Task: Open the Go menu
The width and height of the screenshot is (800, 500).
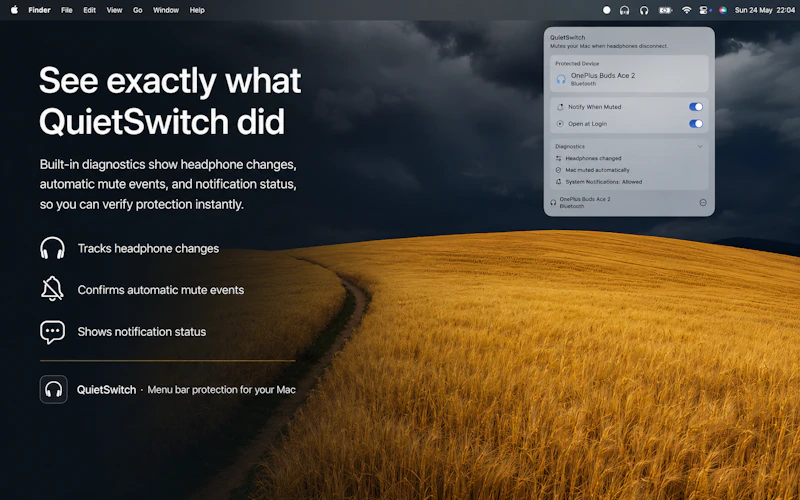Action: [138, 10]
